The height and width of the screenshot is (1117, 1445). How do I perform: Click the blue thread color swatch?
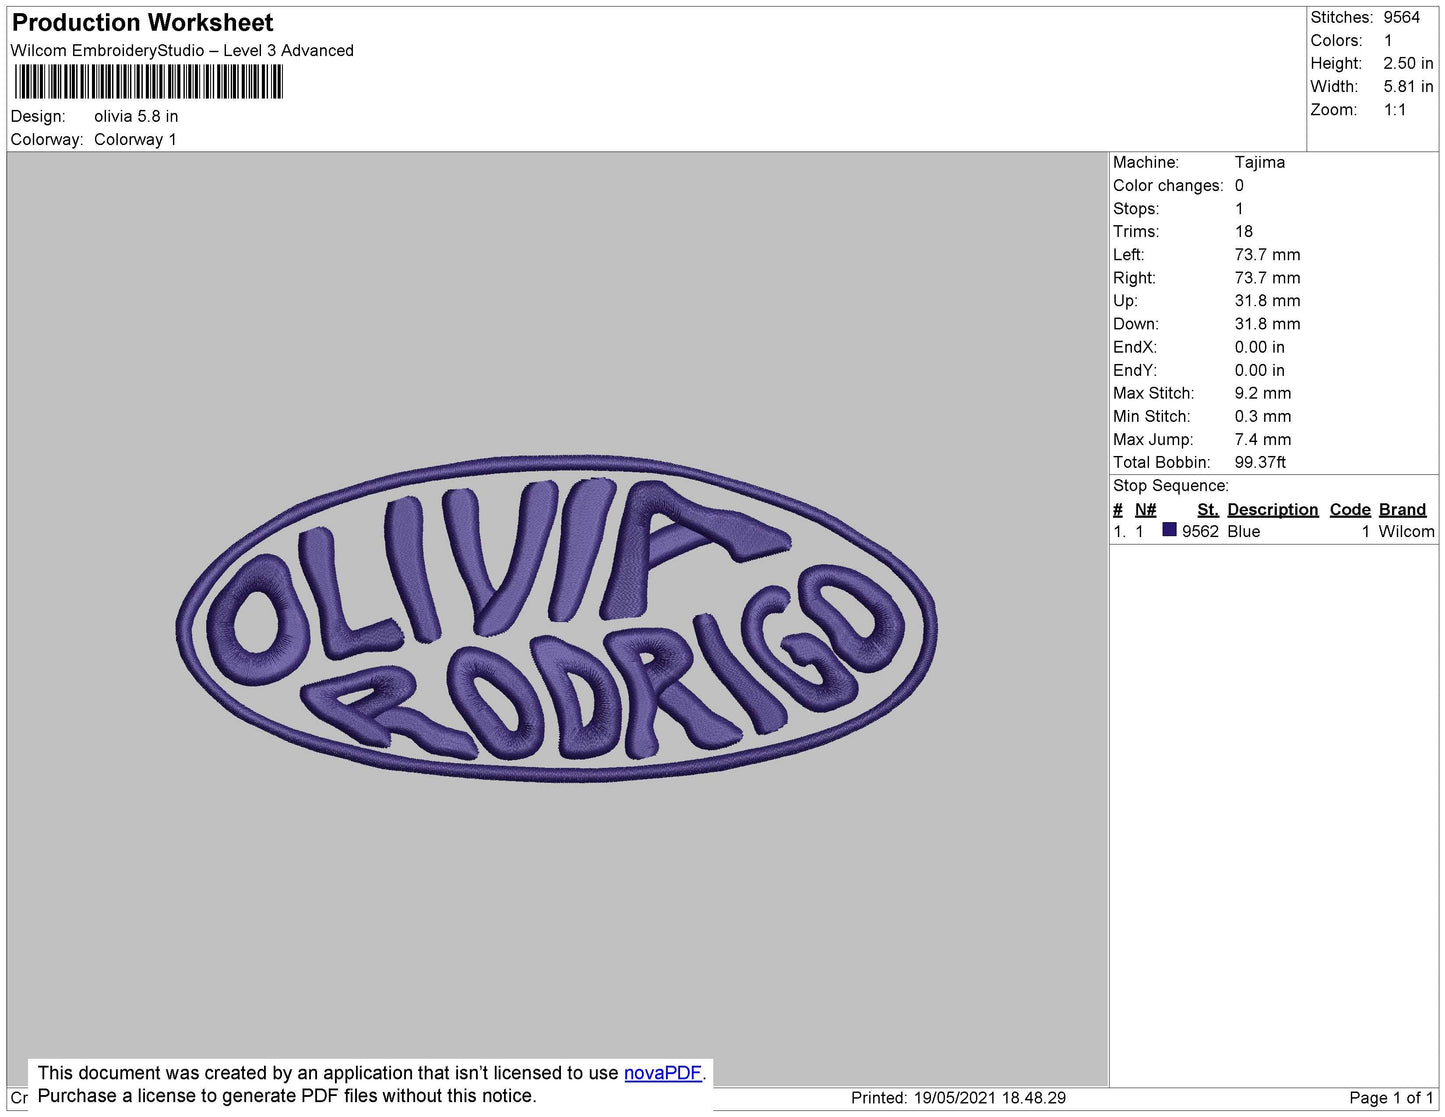point(1169,530)
